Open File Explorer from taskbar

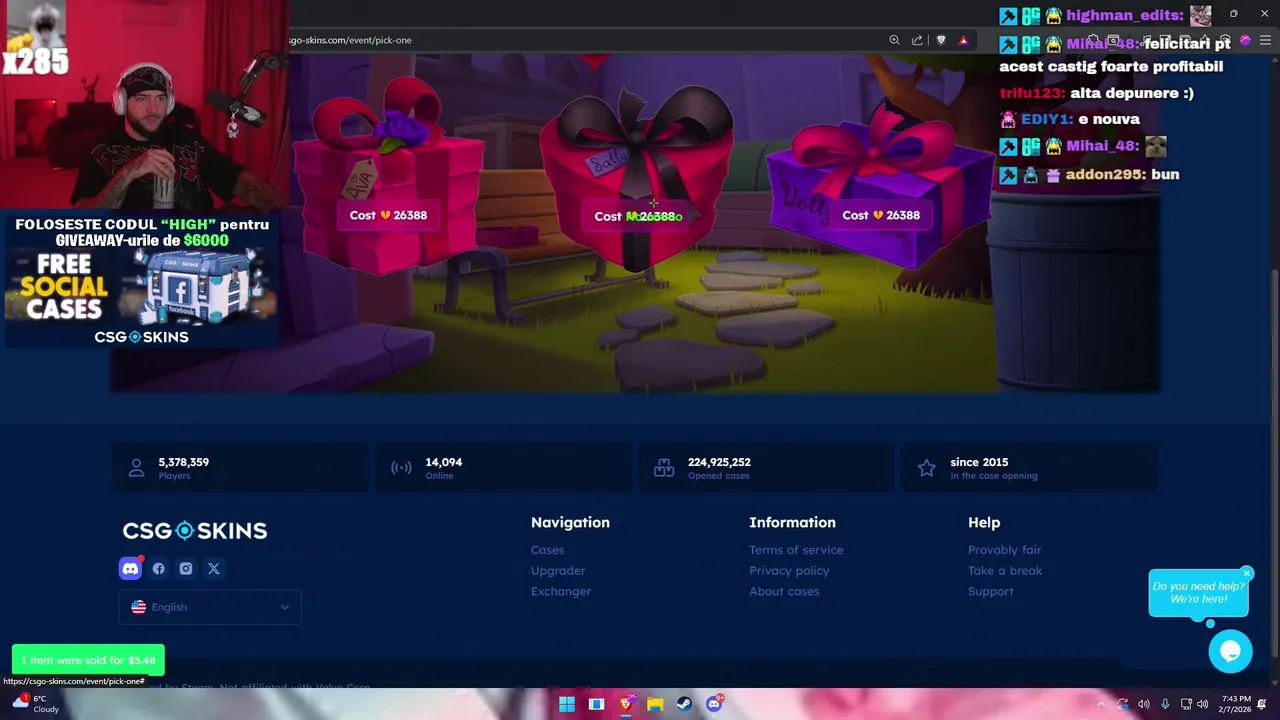pos(655,704)
